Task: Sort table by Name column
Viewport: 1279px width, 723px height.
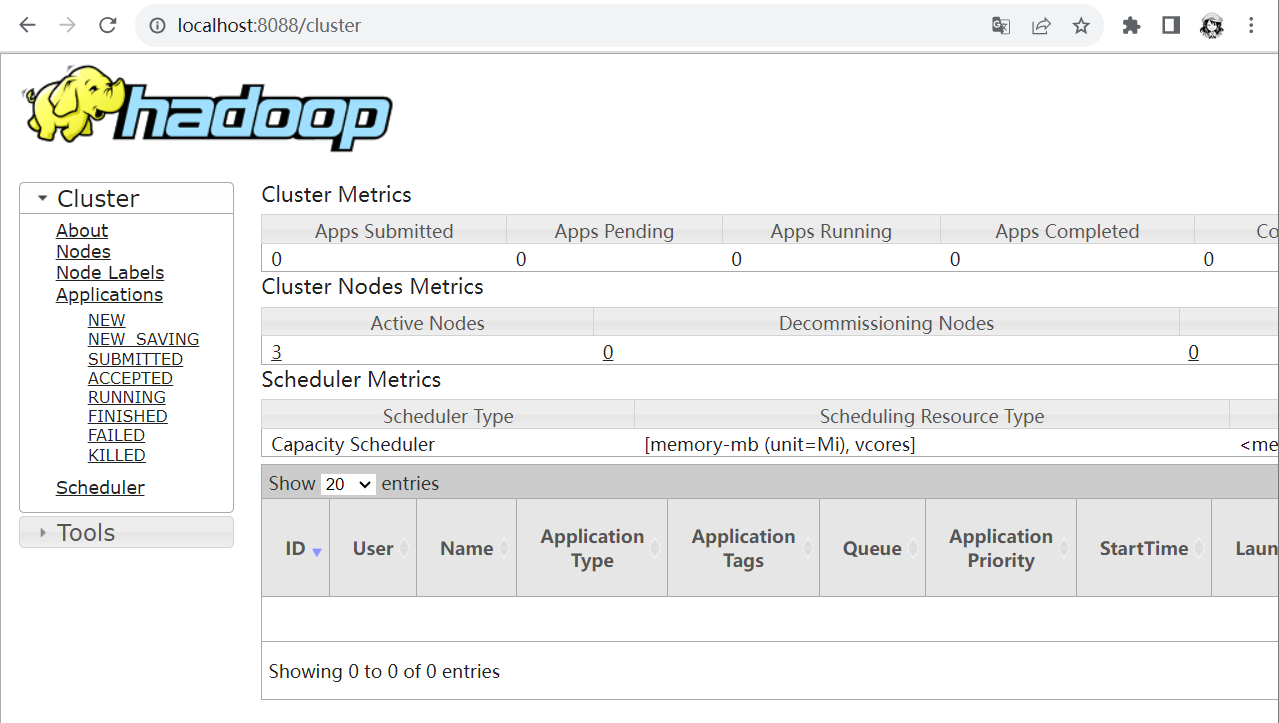Action: [x=467, y=548]
